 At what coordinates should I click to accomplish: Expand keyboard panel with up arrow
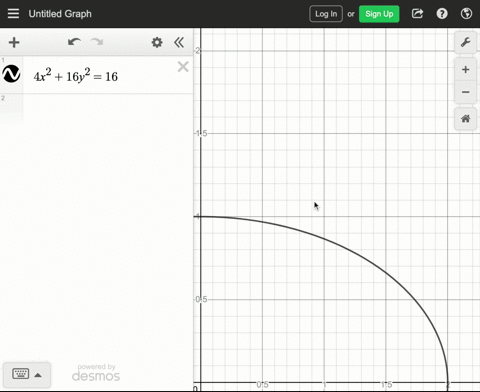click(38, 375)
